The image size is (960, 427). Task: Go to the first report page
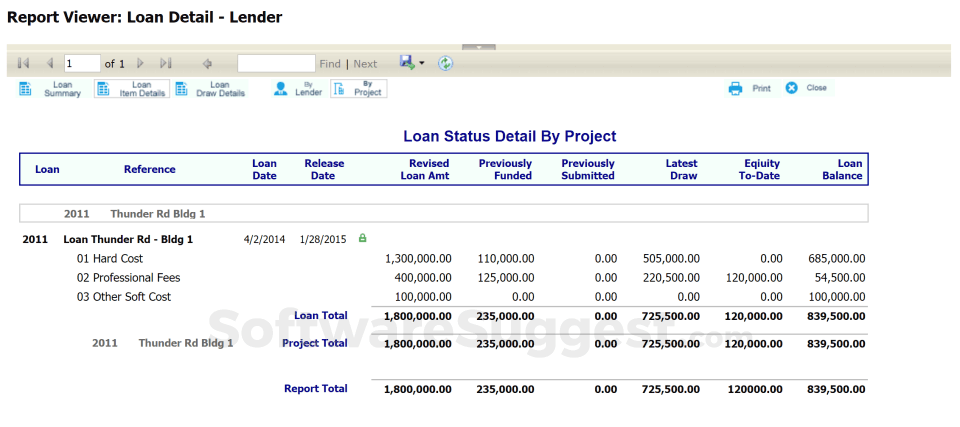pyautogui.click(x=24, y=63)
